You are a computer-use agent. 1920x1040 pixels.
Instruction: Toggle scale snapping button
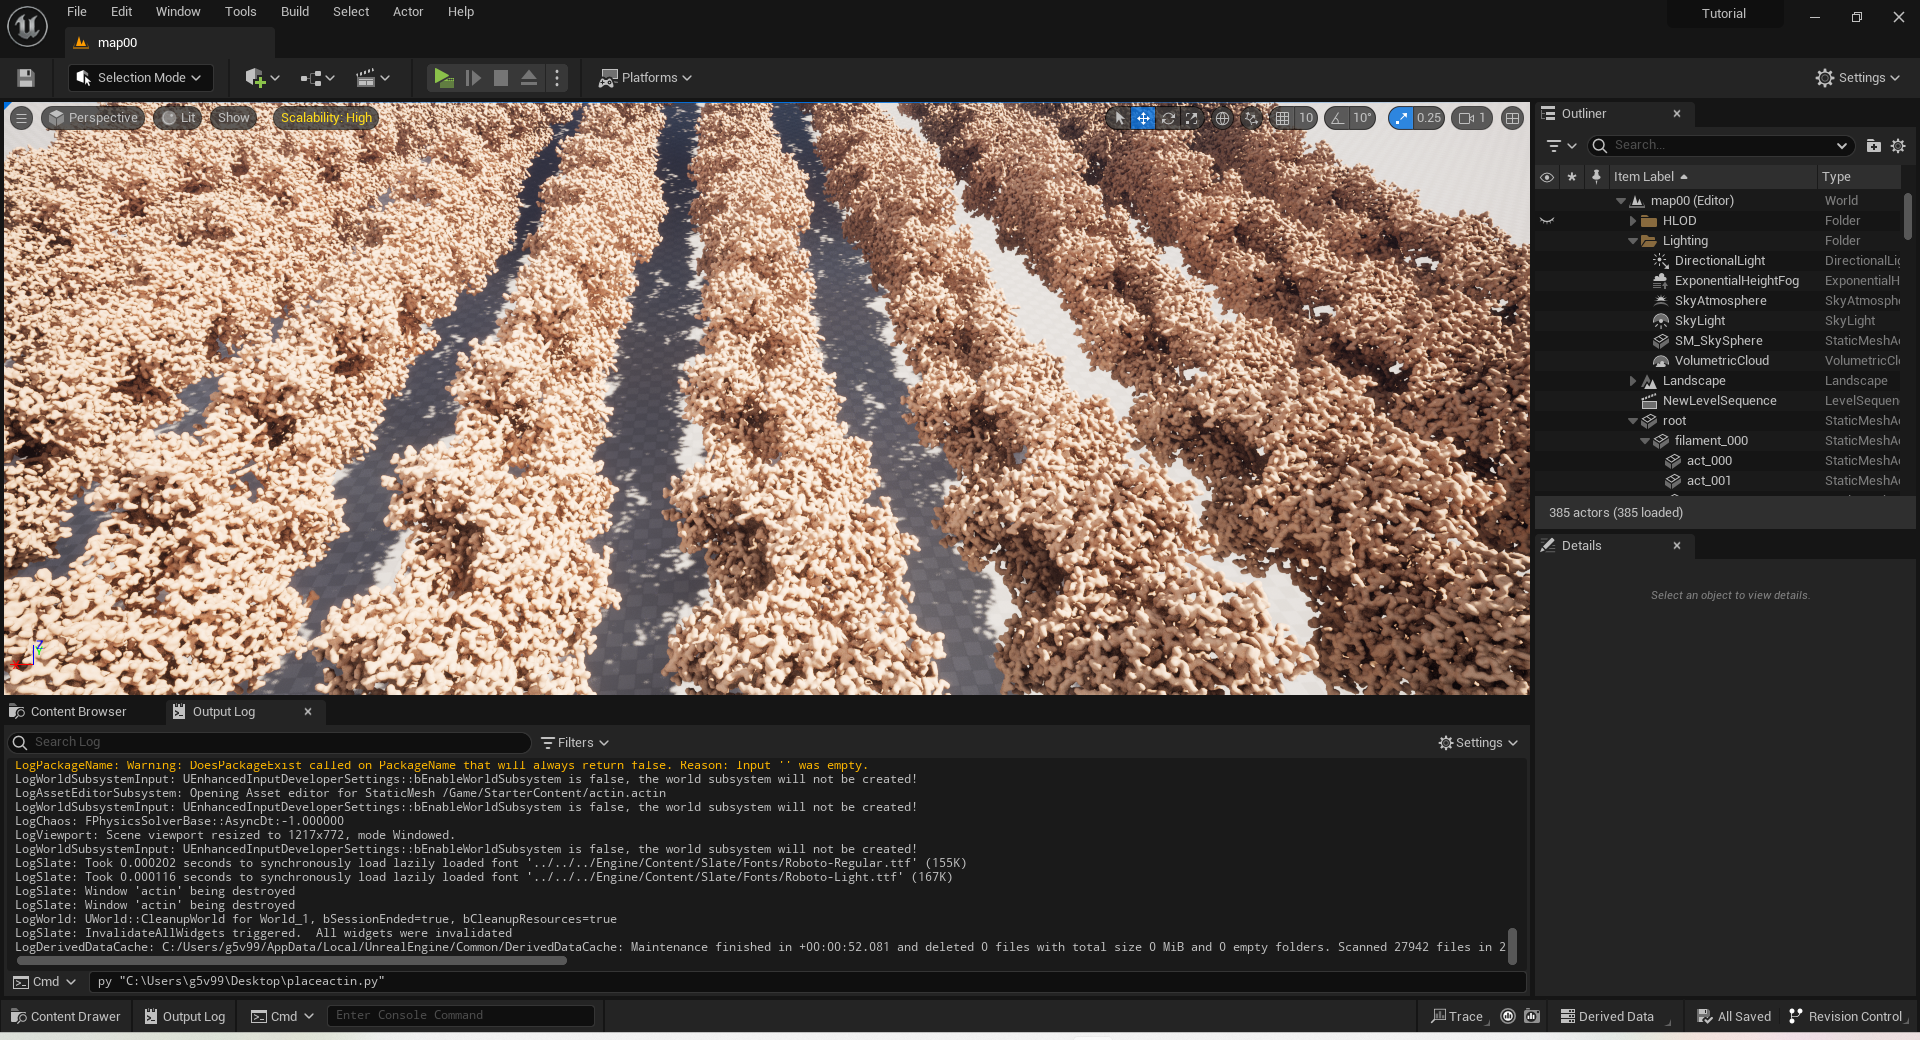(x=1402, y=118)
